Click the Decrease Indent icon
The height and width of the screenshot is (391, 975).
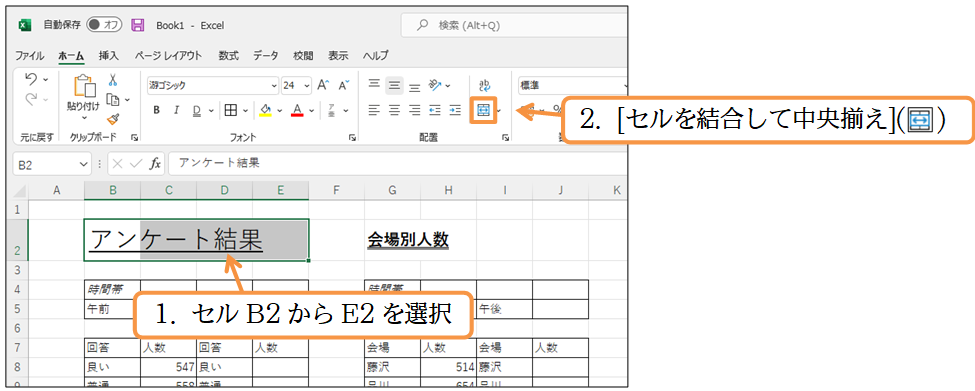[435, 111]
